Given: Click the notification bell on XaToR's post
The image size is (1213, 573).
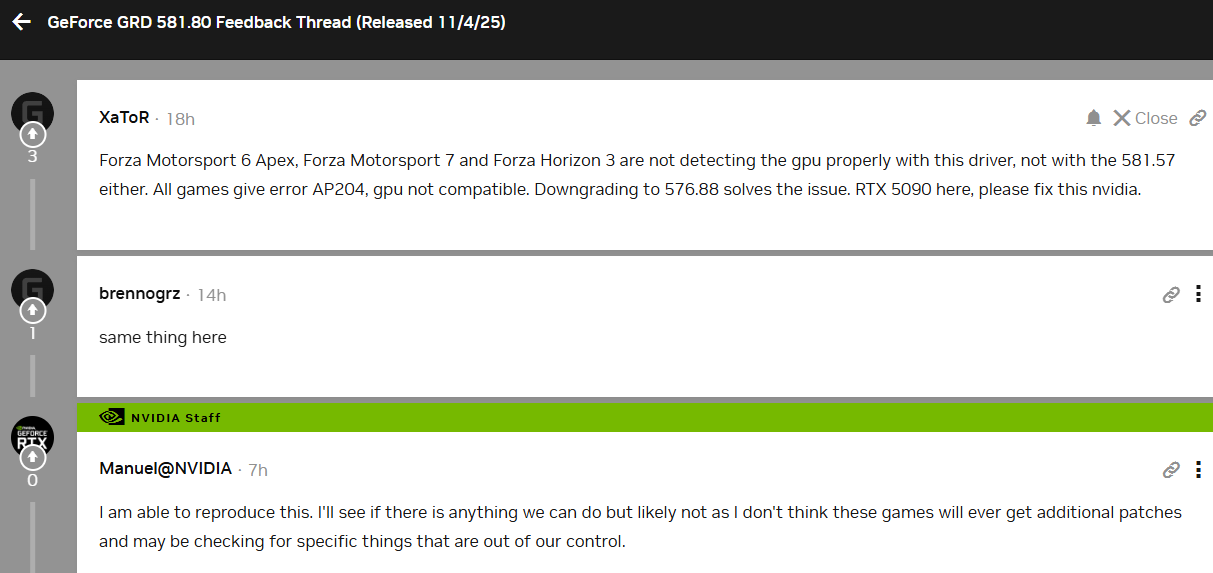Looking at the screenshot, I should 1094,118.
